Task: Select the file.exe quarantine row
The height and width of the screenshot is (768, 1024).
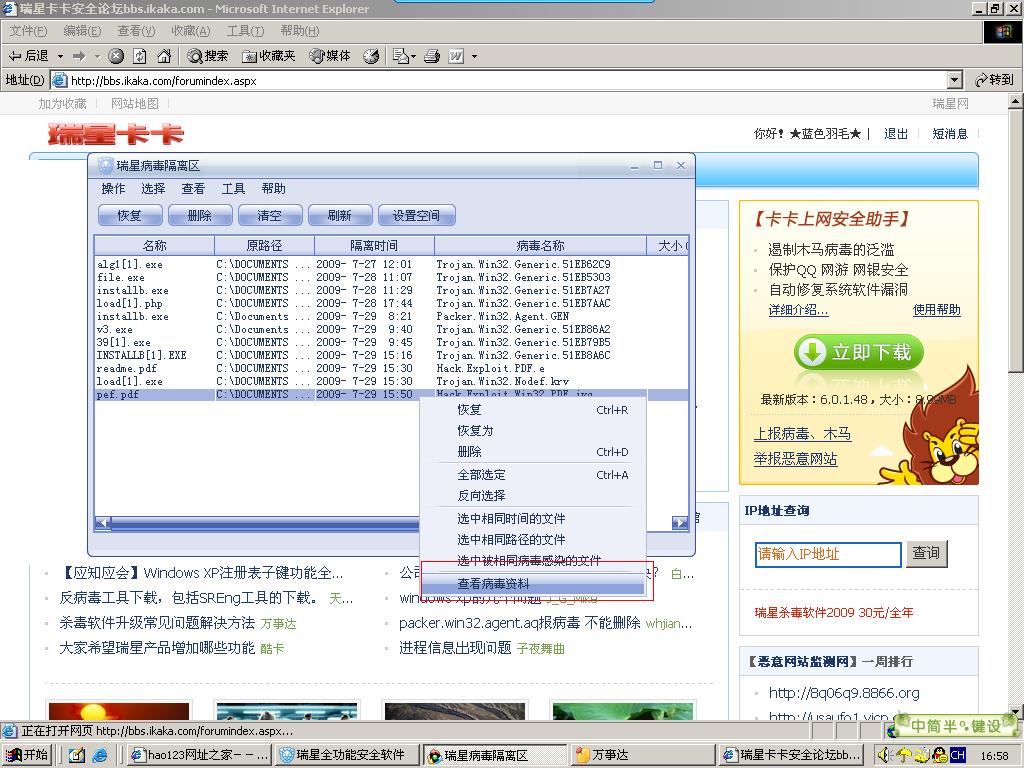Action: [x=392, y=277]
